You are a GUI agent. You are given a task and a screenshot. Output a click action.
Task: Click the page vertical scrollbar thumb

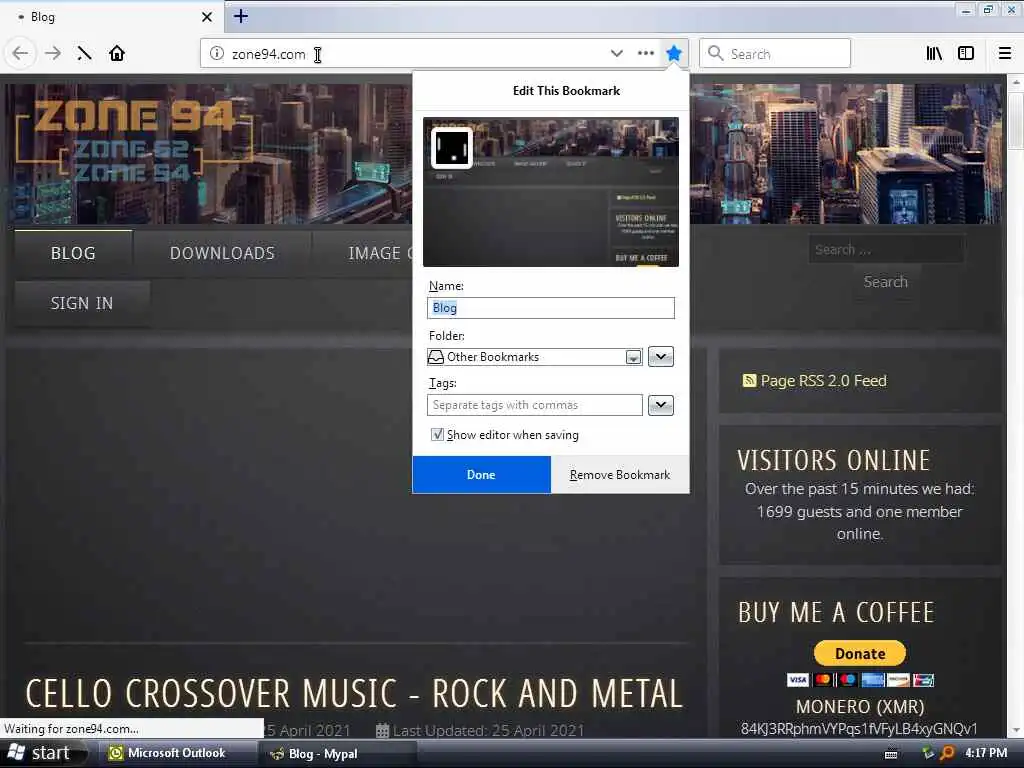[1016, 120]
